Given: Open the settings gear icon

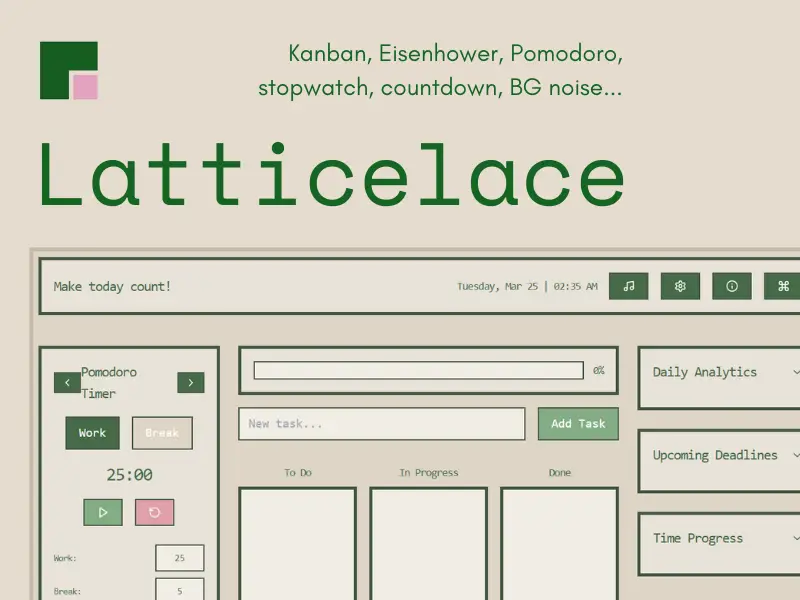Looking at the screenshot, I should (680, 286).
